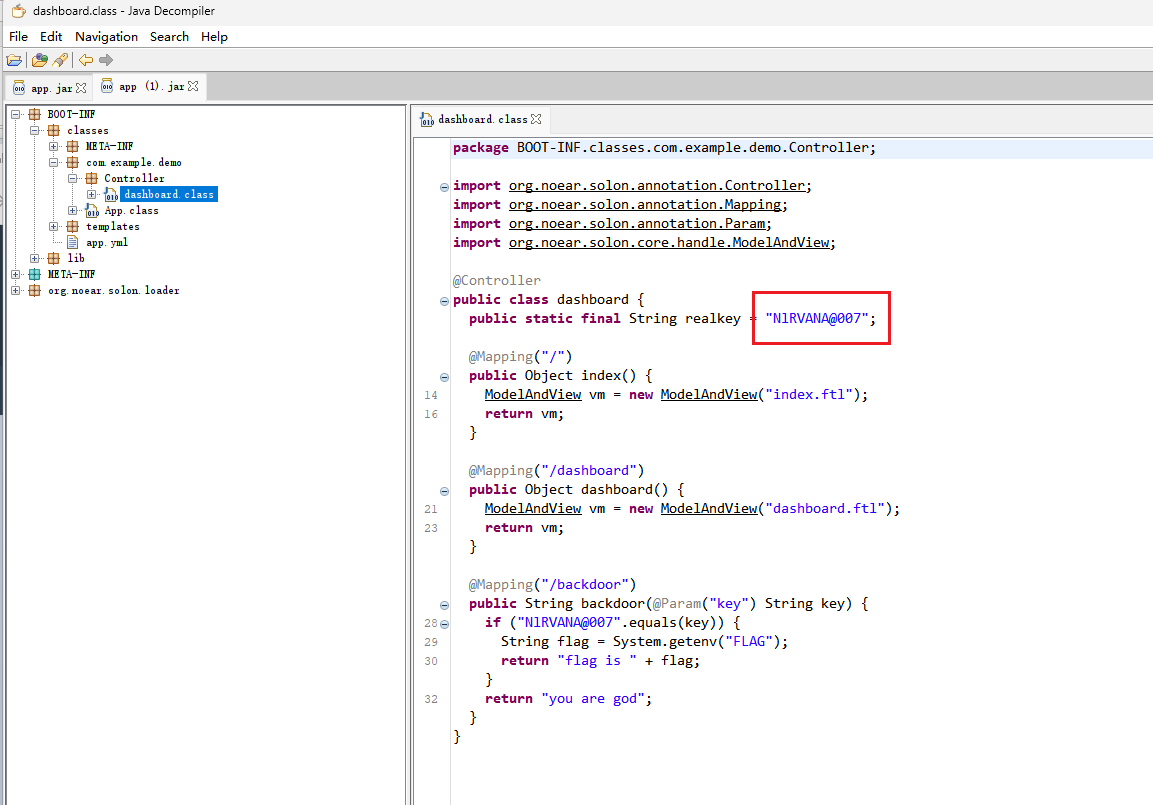This screenshot has height=805, width=1153.
Task: Open the Edit menu
Action: (x=51, y=37)
